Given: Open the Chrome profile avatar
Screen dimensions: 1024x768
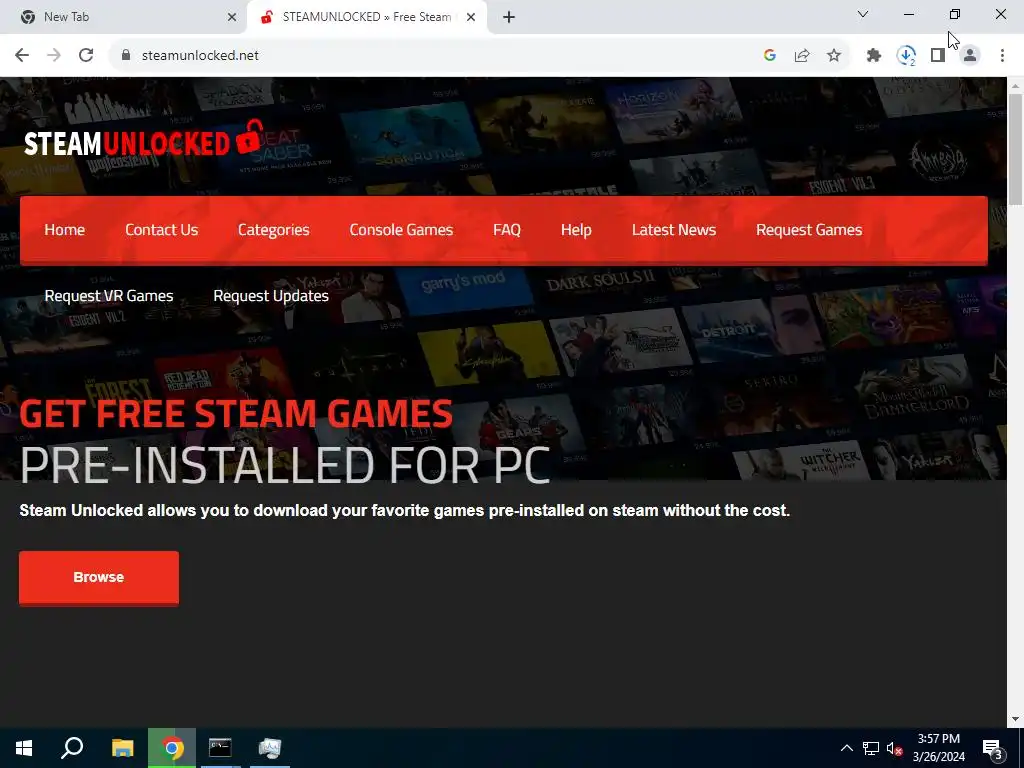Looking at the screenshot, I should tap(970, 56).
